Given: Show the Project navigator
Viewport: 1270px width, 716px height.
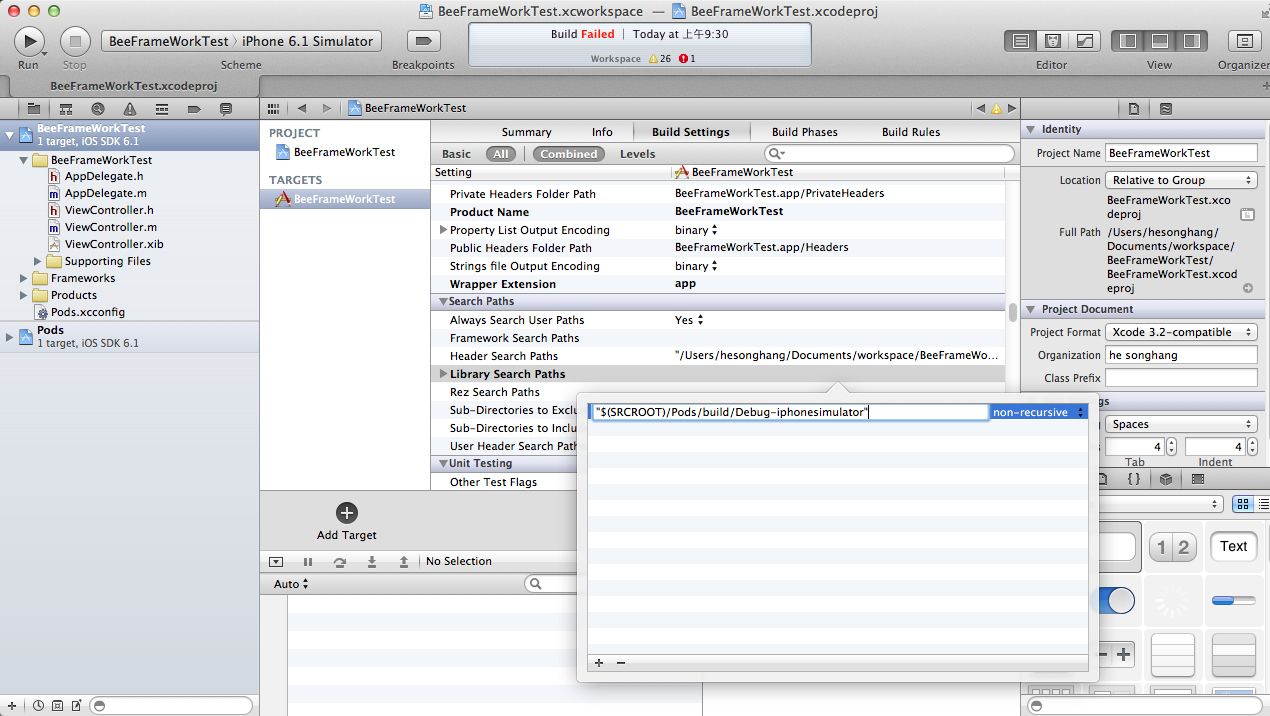Looking at the screenshot, I should pyautogui.click(x=33, y=108).
